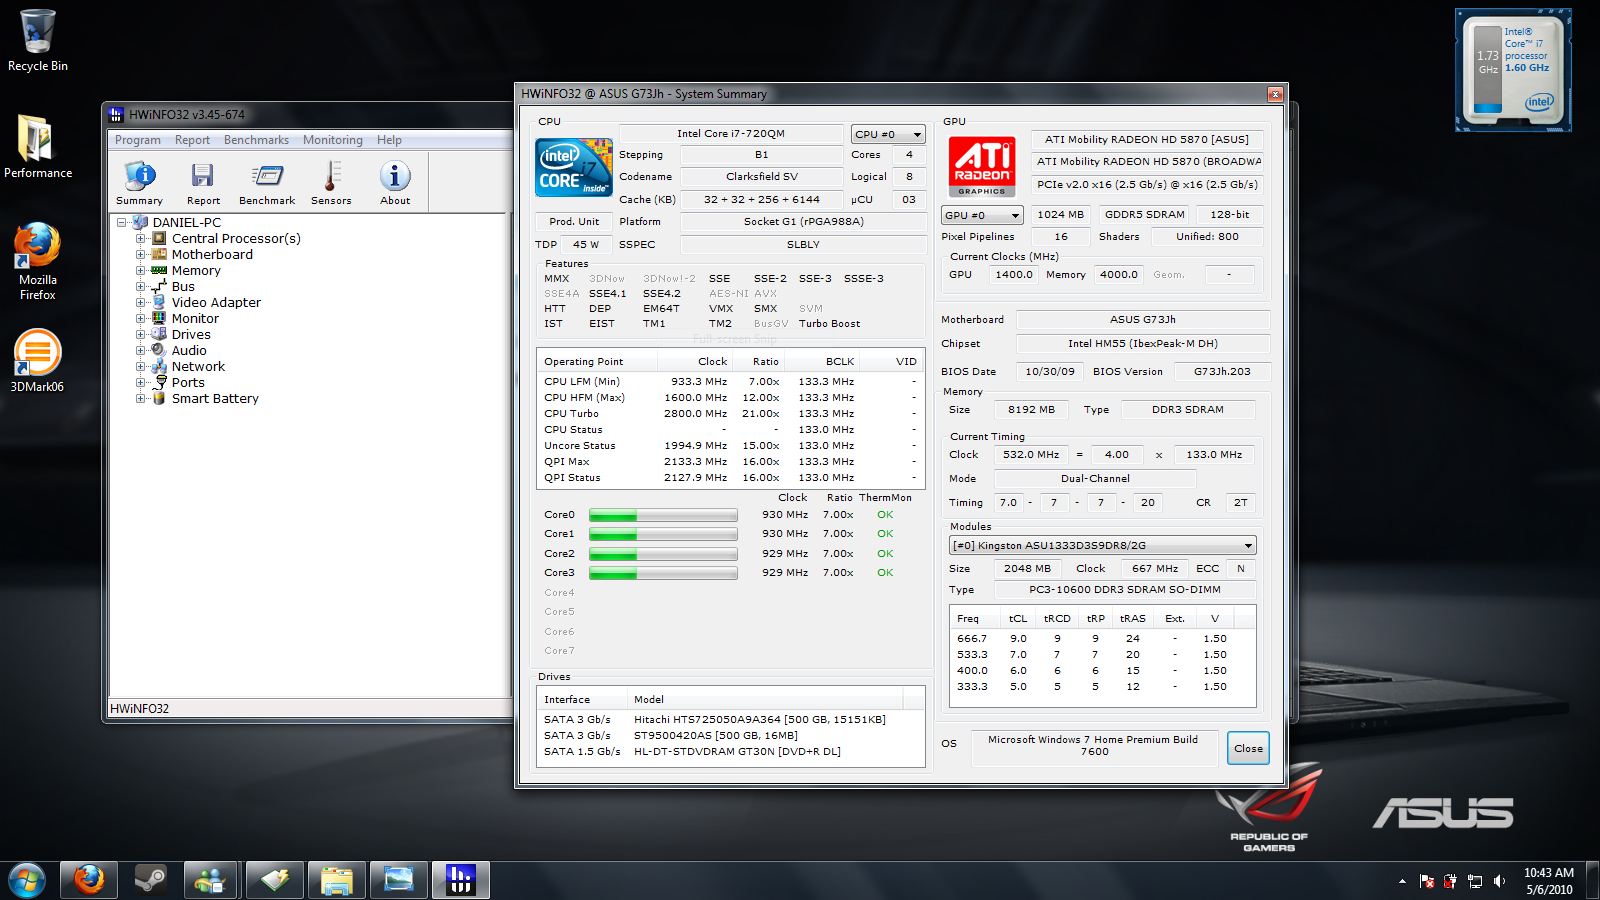Select the Central Processor(s) tree item

[236, 239]
